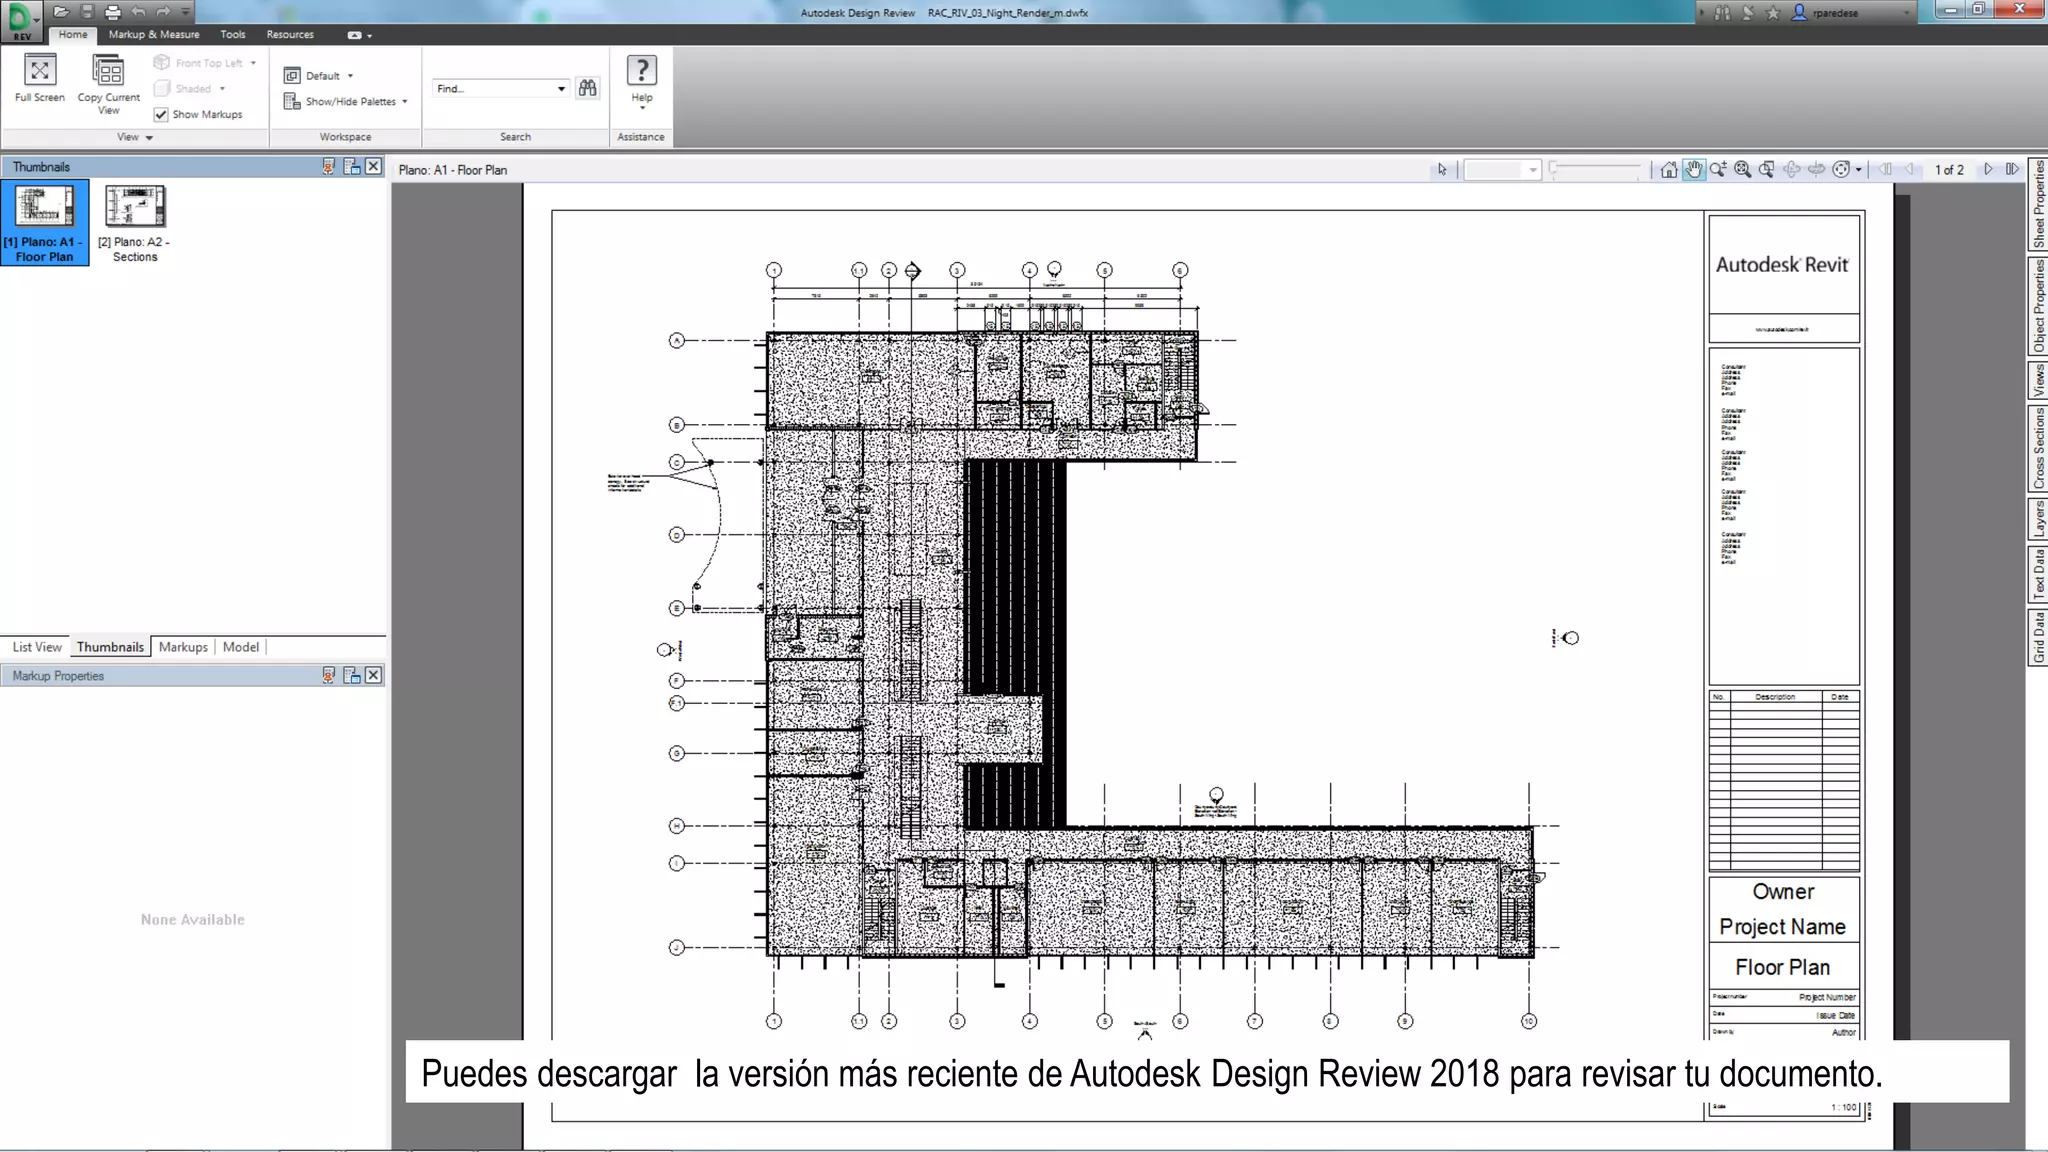Select the Zoom magnifier tool
This screenshot has width=2048, height=1152.
click(x=1718, y=170)
